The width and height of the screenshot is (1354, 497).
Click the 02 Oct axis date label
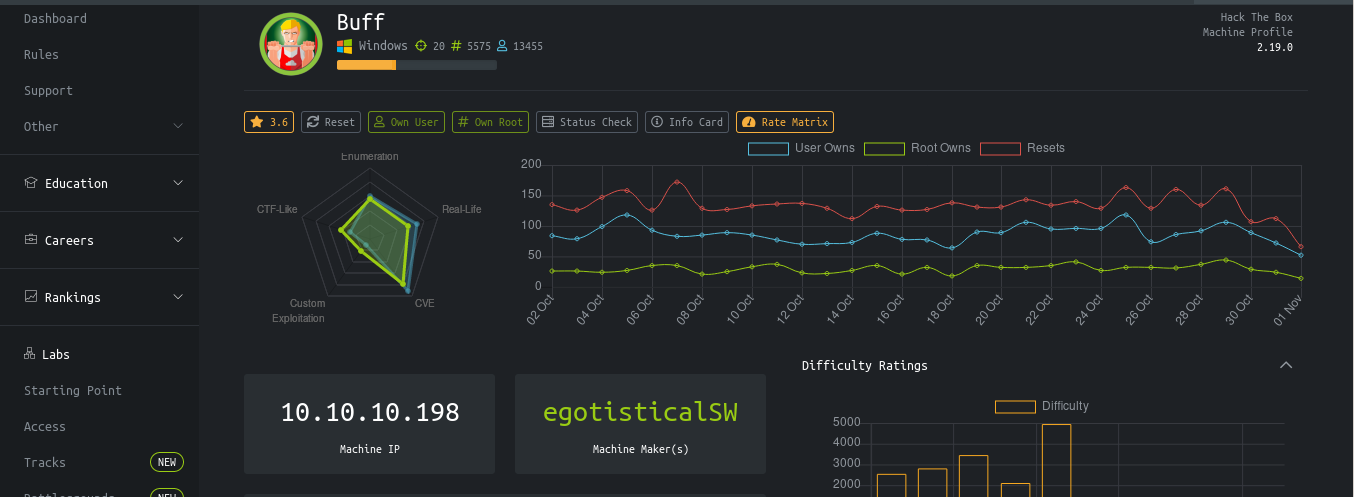tap(538, 310)
